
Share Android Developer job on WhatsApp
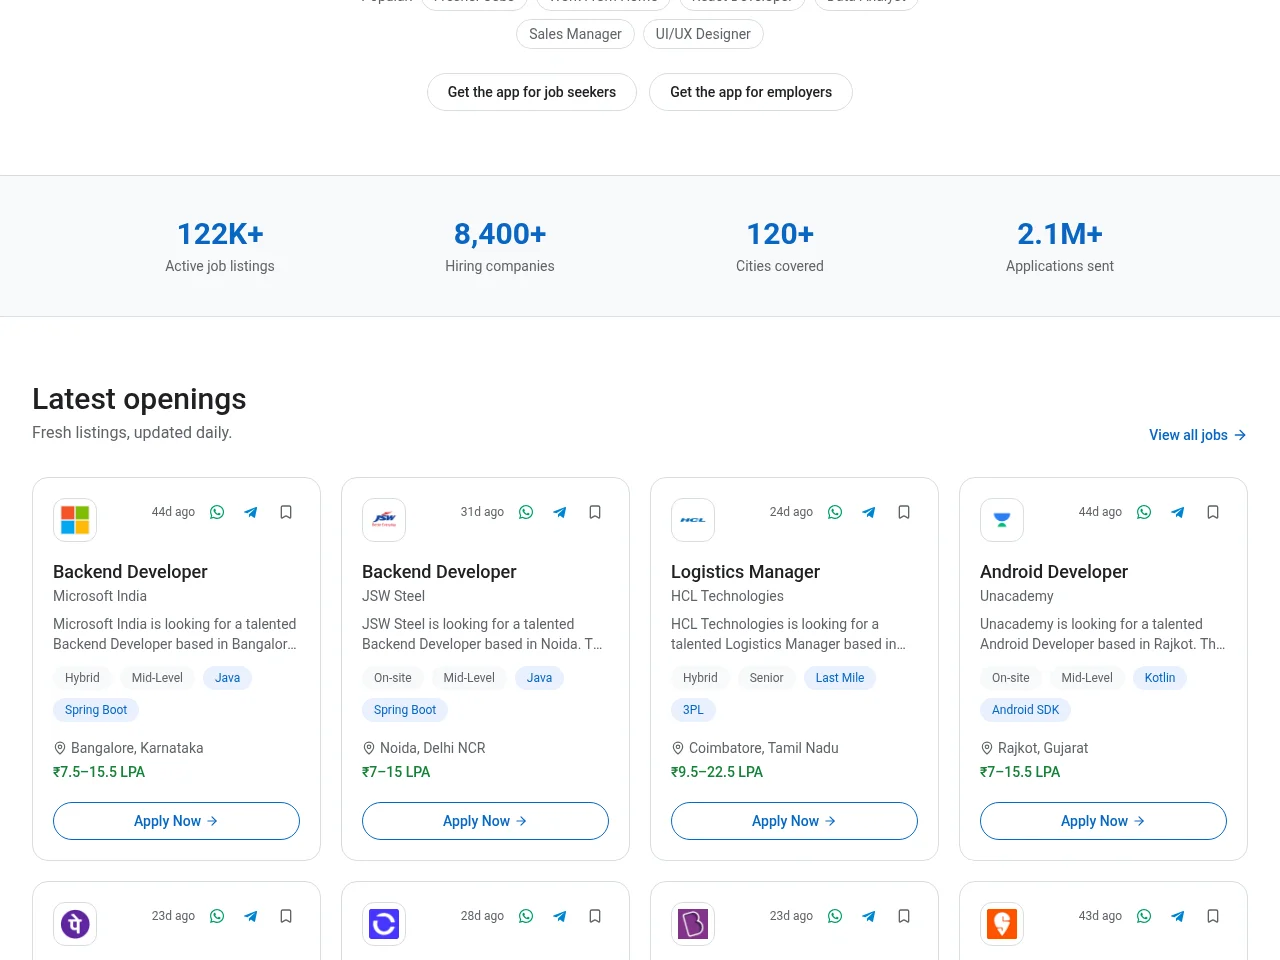[x=1144, y=512]
